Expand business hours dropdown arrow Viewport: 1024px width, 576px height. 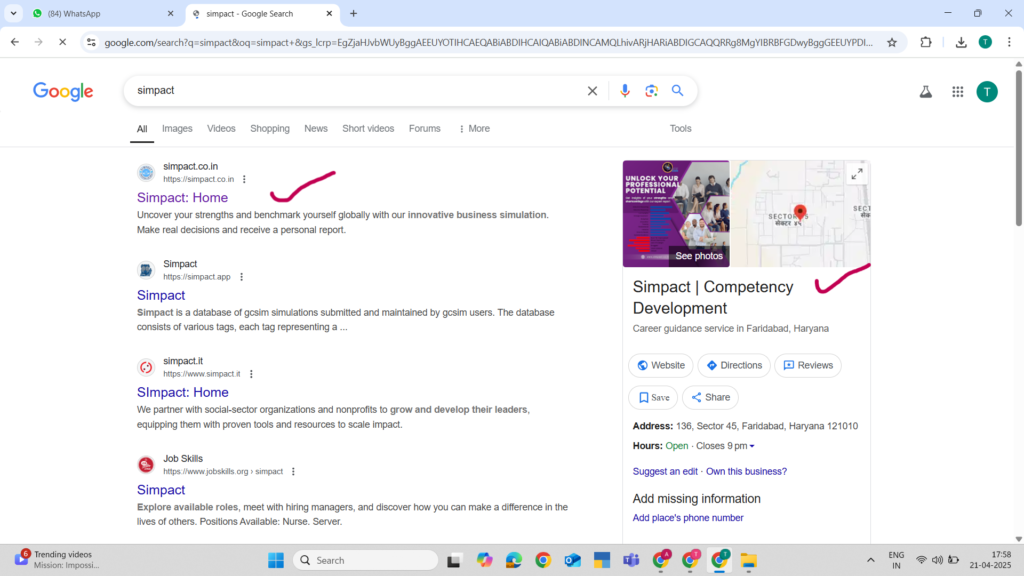[x=752, y=447]
